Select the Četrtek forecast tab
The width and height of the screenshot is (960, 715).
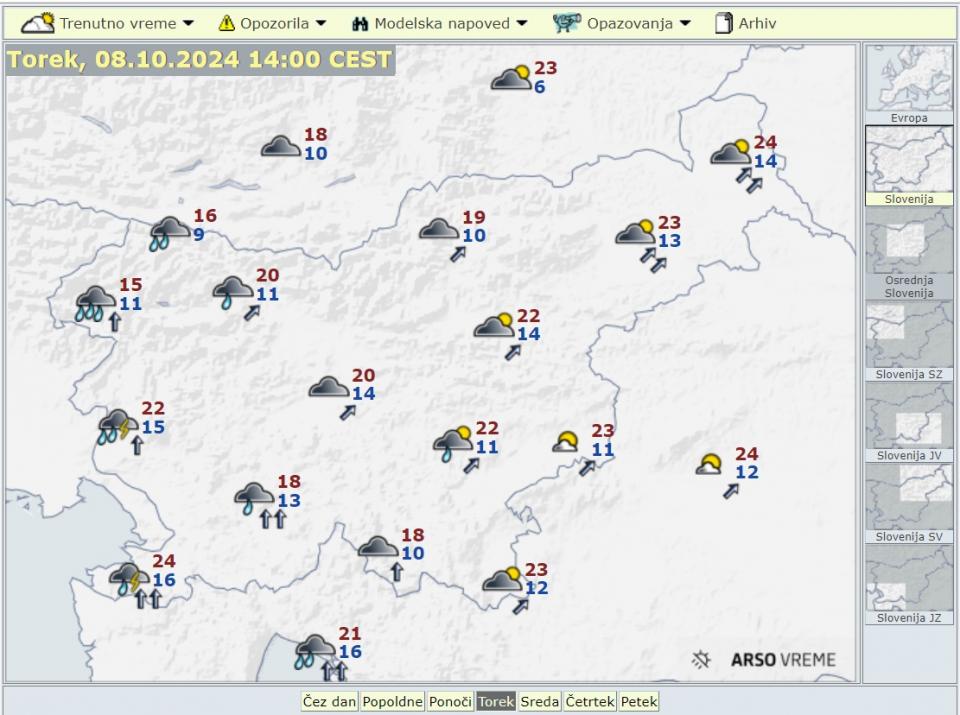pyautogui.click(x=590, y=702)
